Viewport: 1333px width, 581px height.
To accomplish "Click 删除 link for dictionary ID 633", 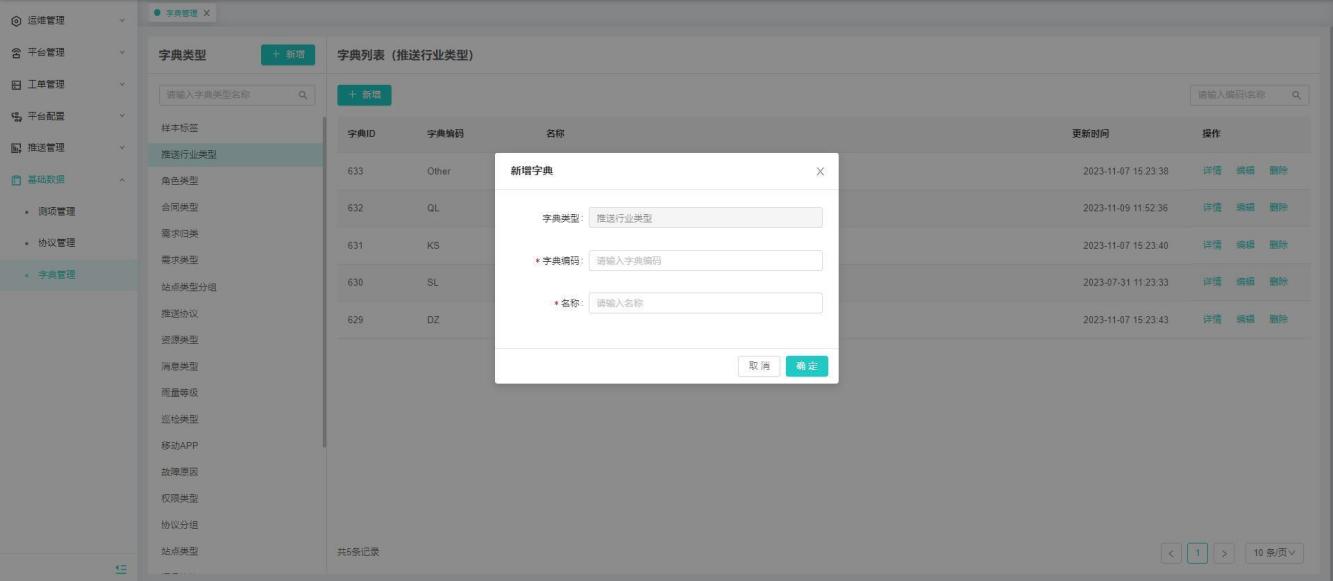I will [1278, 171].
